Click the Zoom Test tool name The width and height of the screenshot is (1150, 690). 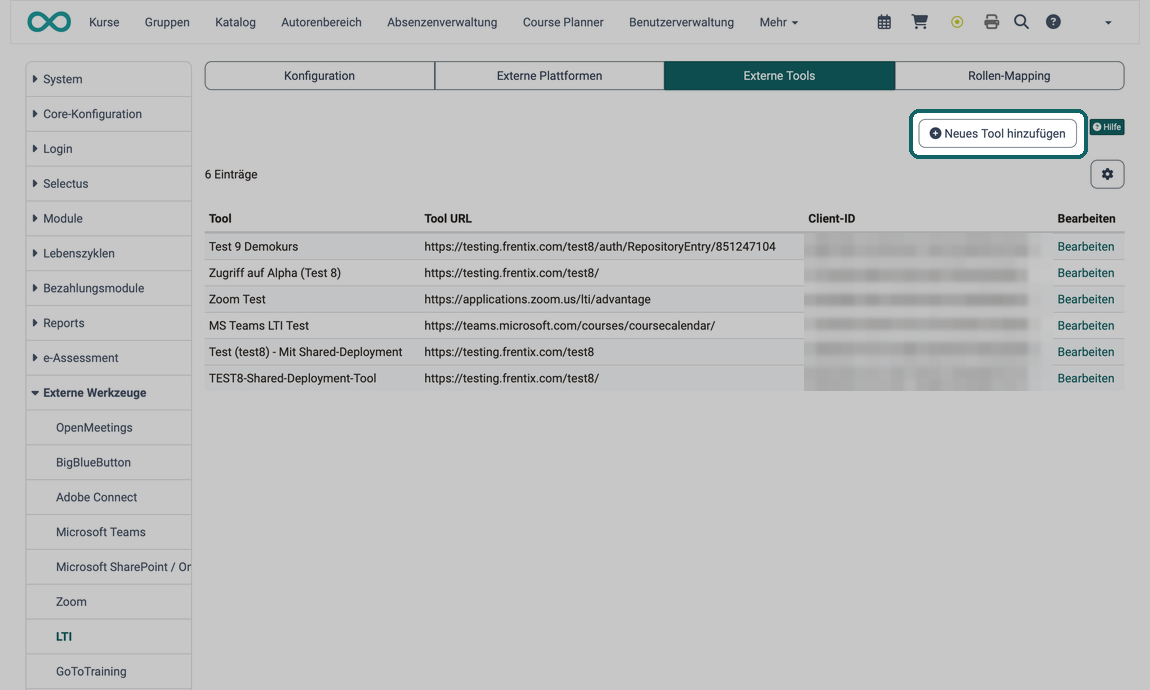tap(237, 299)
